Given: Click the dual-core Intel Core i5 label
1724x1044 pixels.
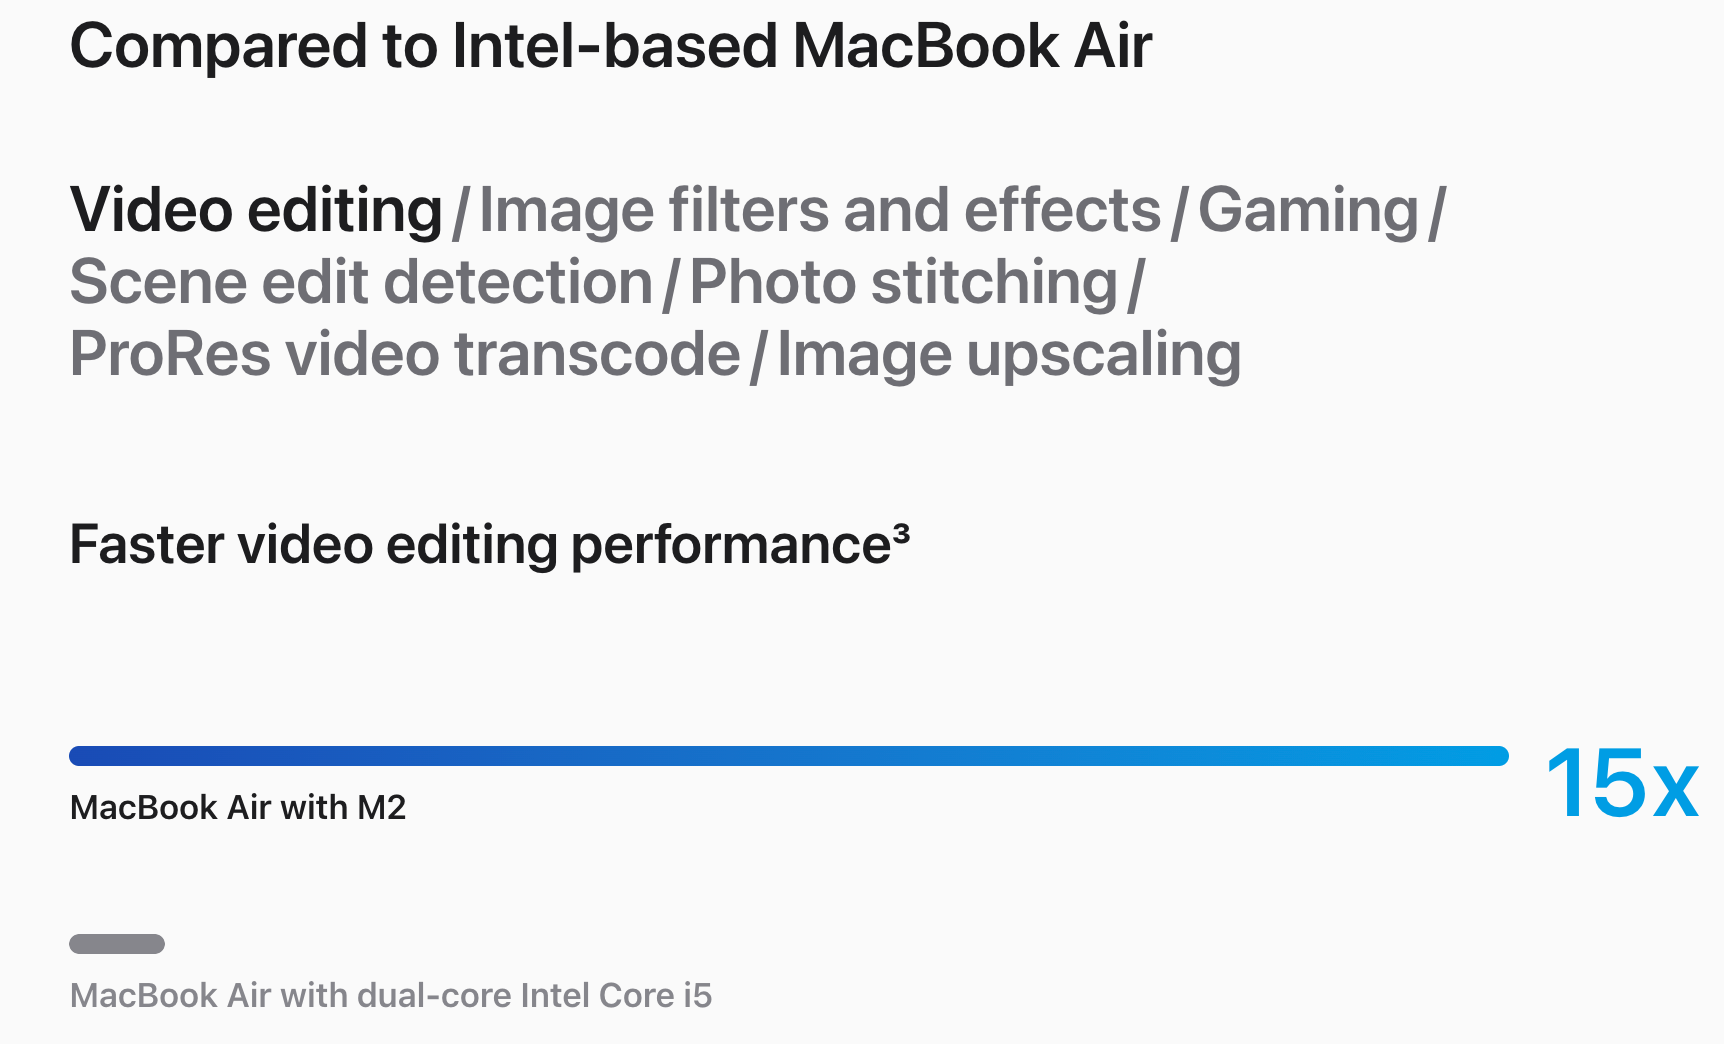Looking at the screenshot, I should 391,996.
